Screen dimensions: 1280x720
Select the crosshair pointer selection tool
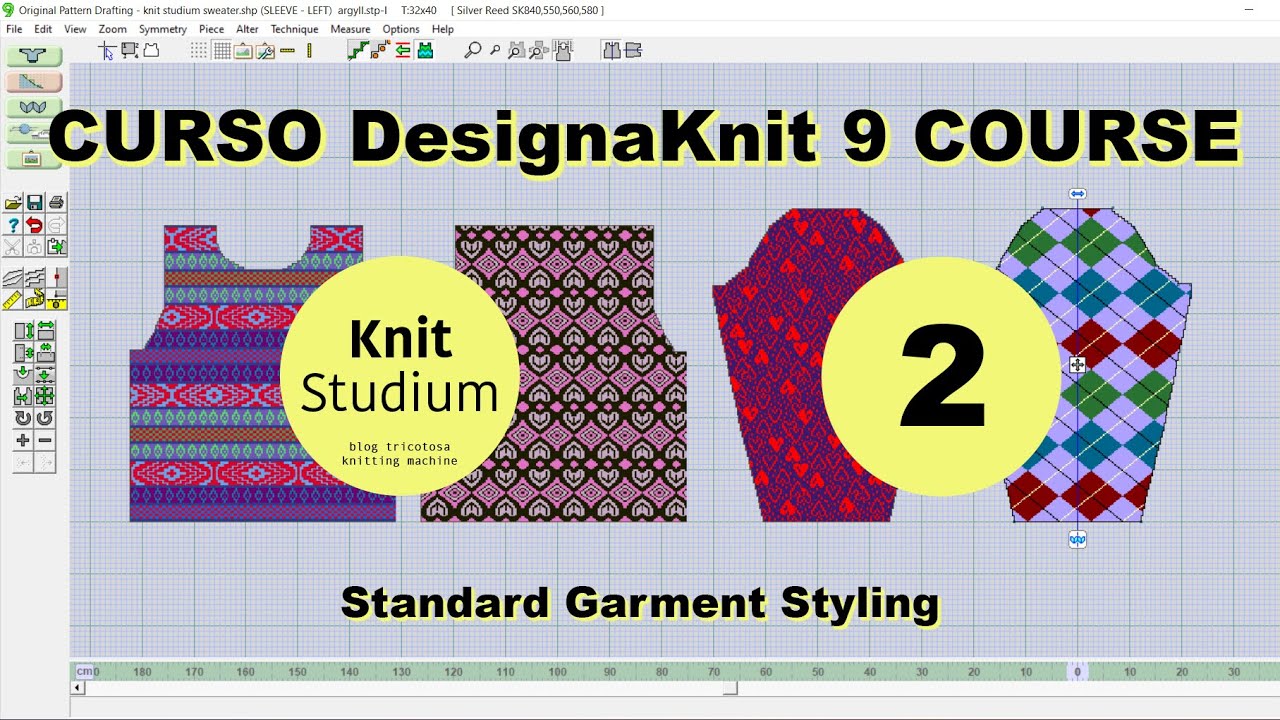point(106,50)
